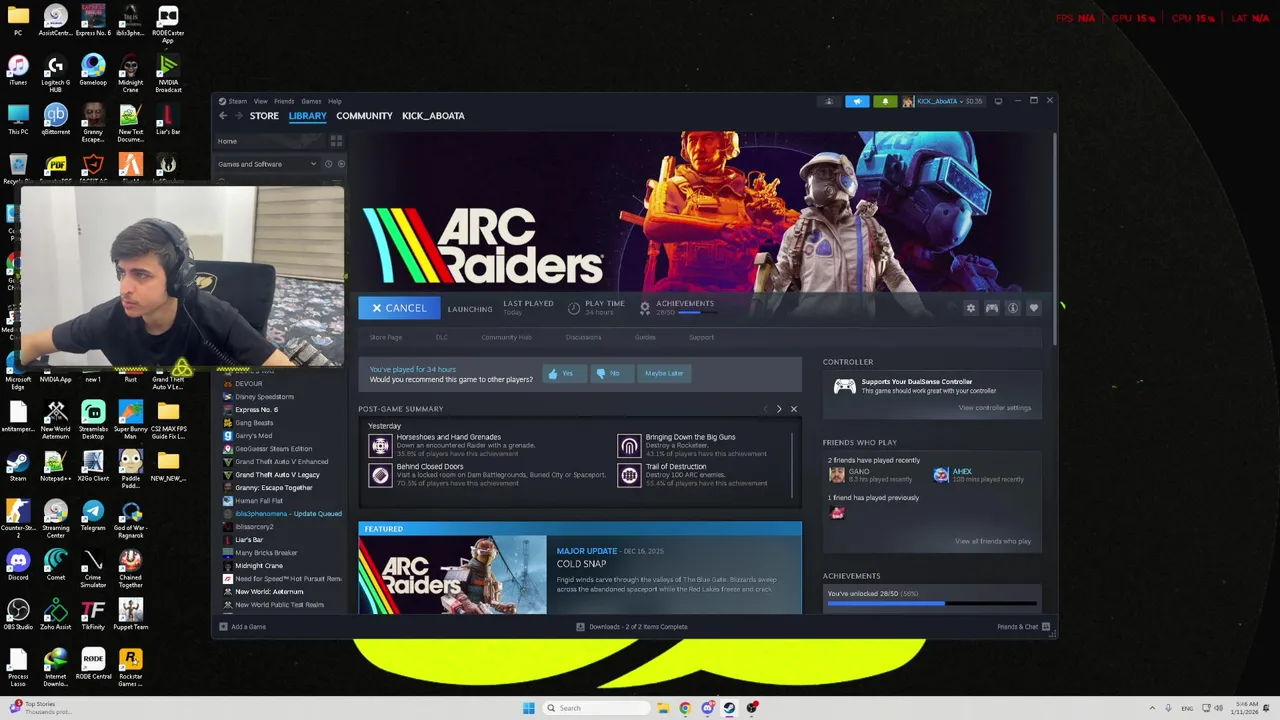This screenshot has width=1280, height=720.
Task: Click the ready-to-play filter icon in the sidebar
Action: (x=341, y=164)
